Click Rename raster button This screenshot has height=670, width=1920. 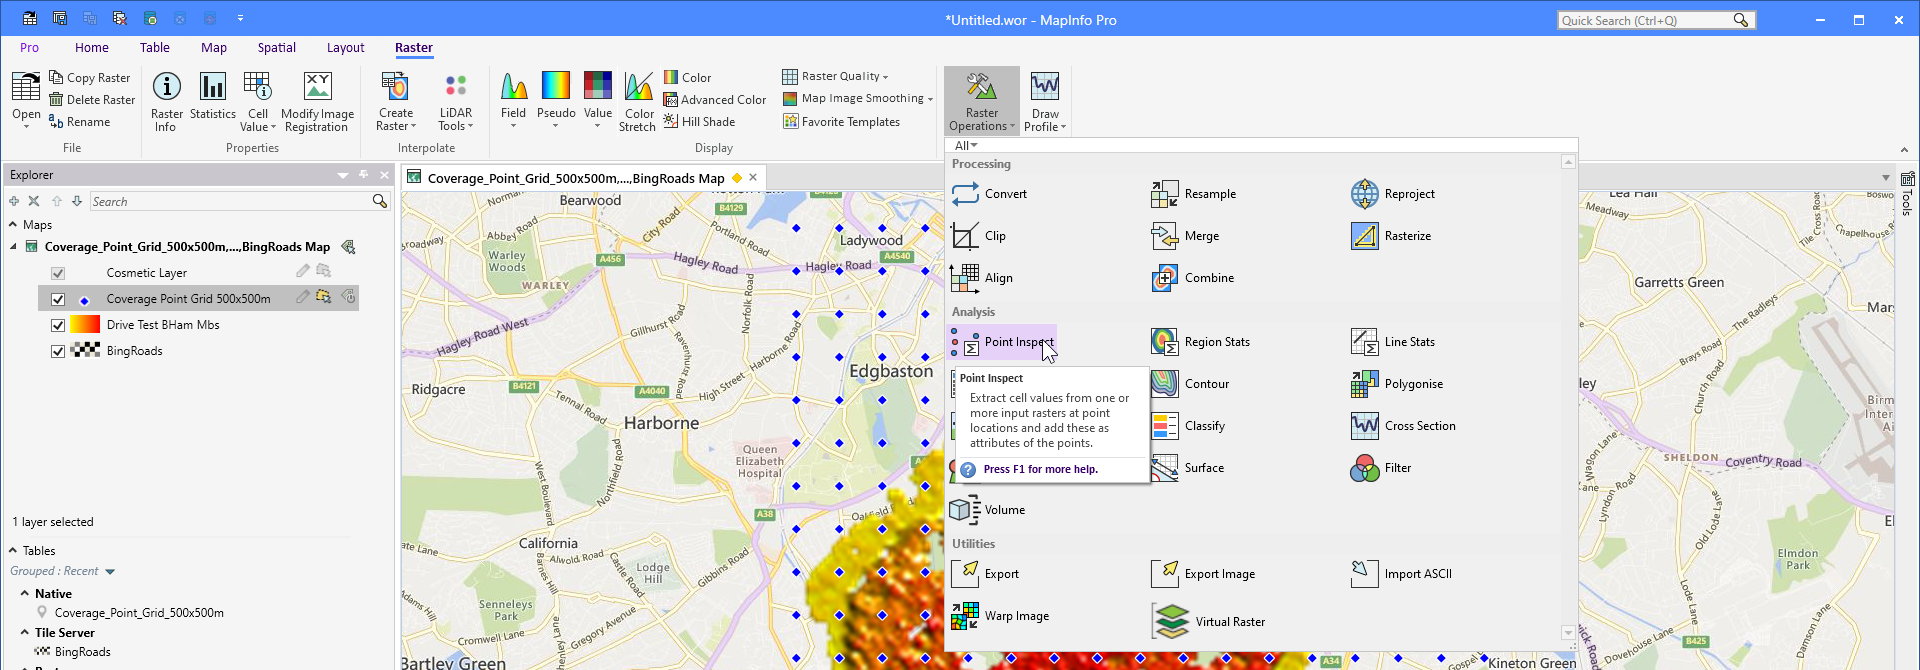point(80,122)
